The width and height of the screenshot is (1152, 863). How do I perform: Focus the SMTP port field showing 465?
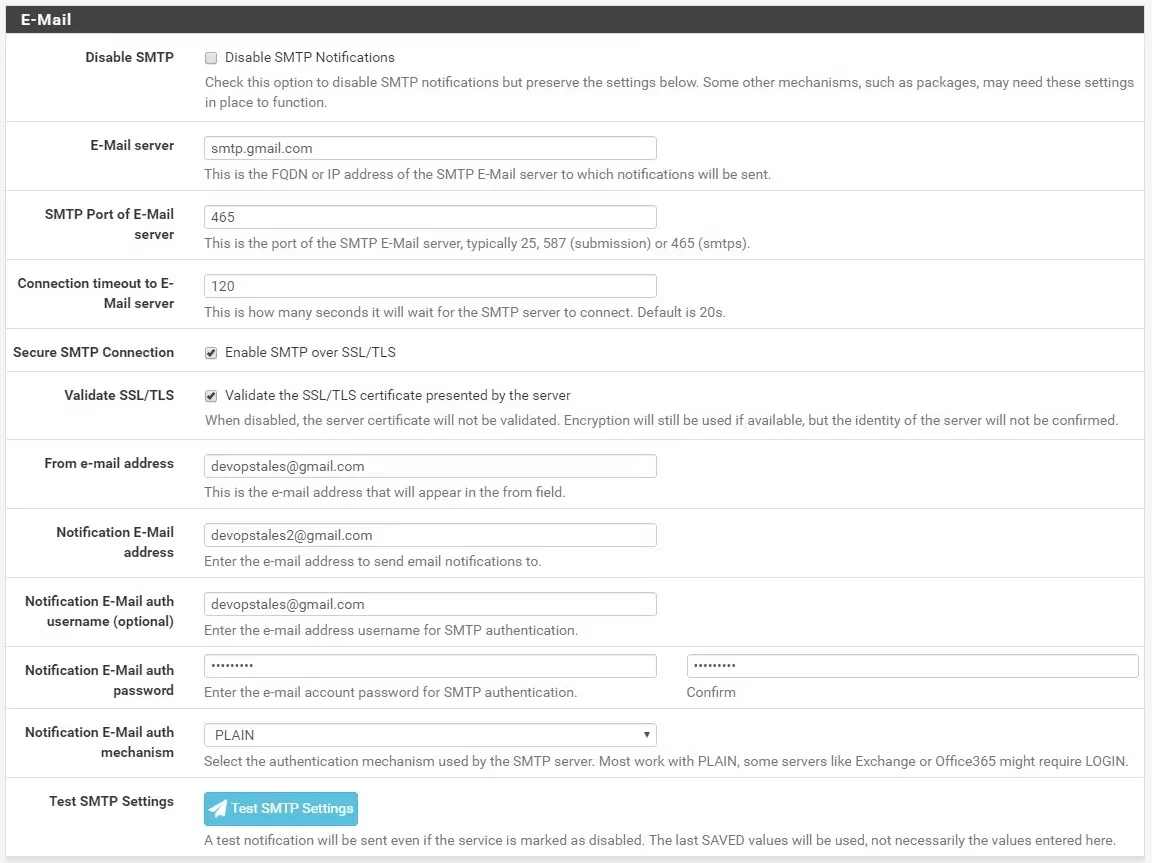429,217
